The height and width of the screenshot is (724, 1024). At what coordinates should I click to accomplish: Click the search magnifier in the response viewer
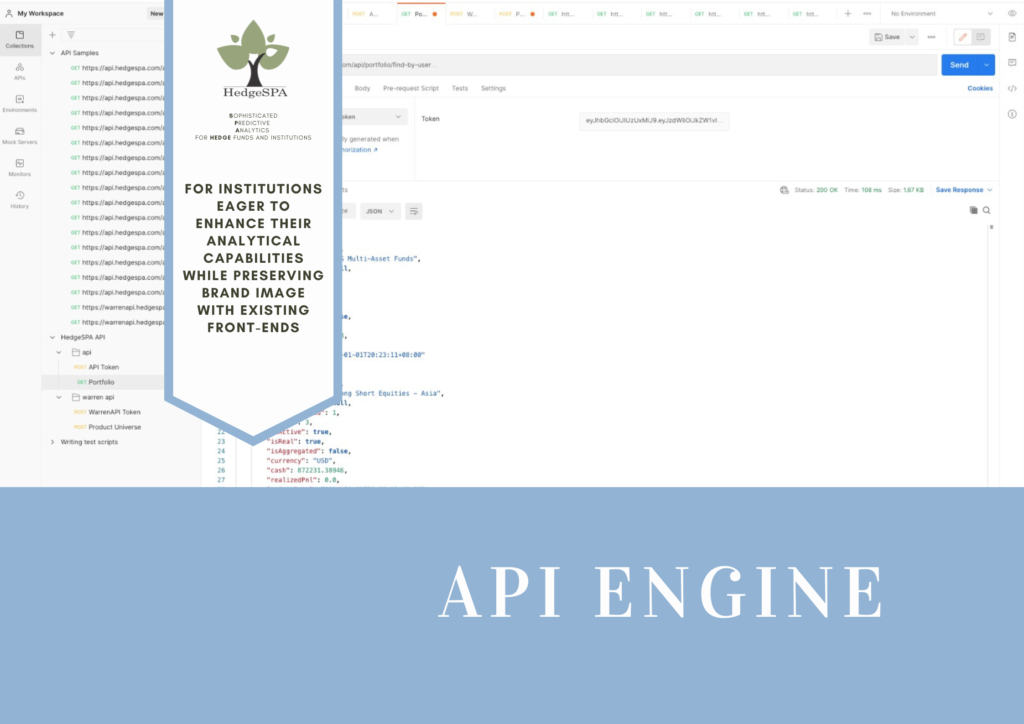pos(986,210)
